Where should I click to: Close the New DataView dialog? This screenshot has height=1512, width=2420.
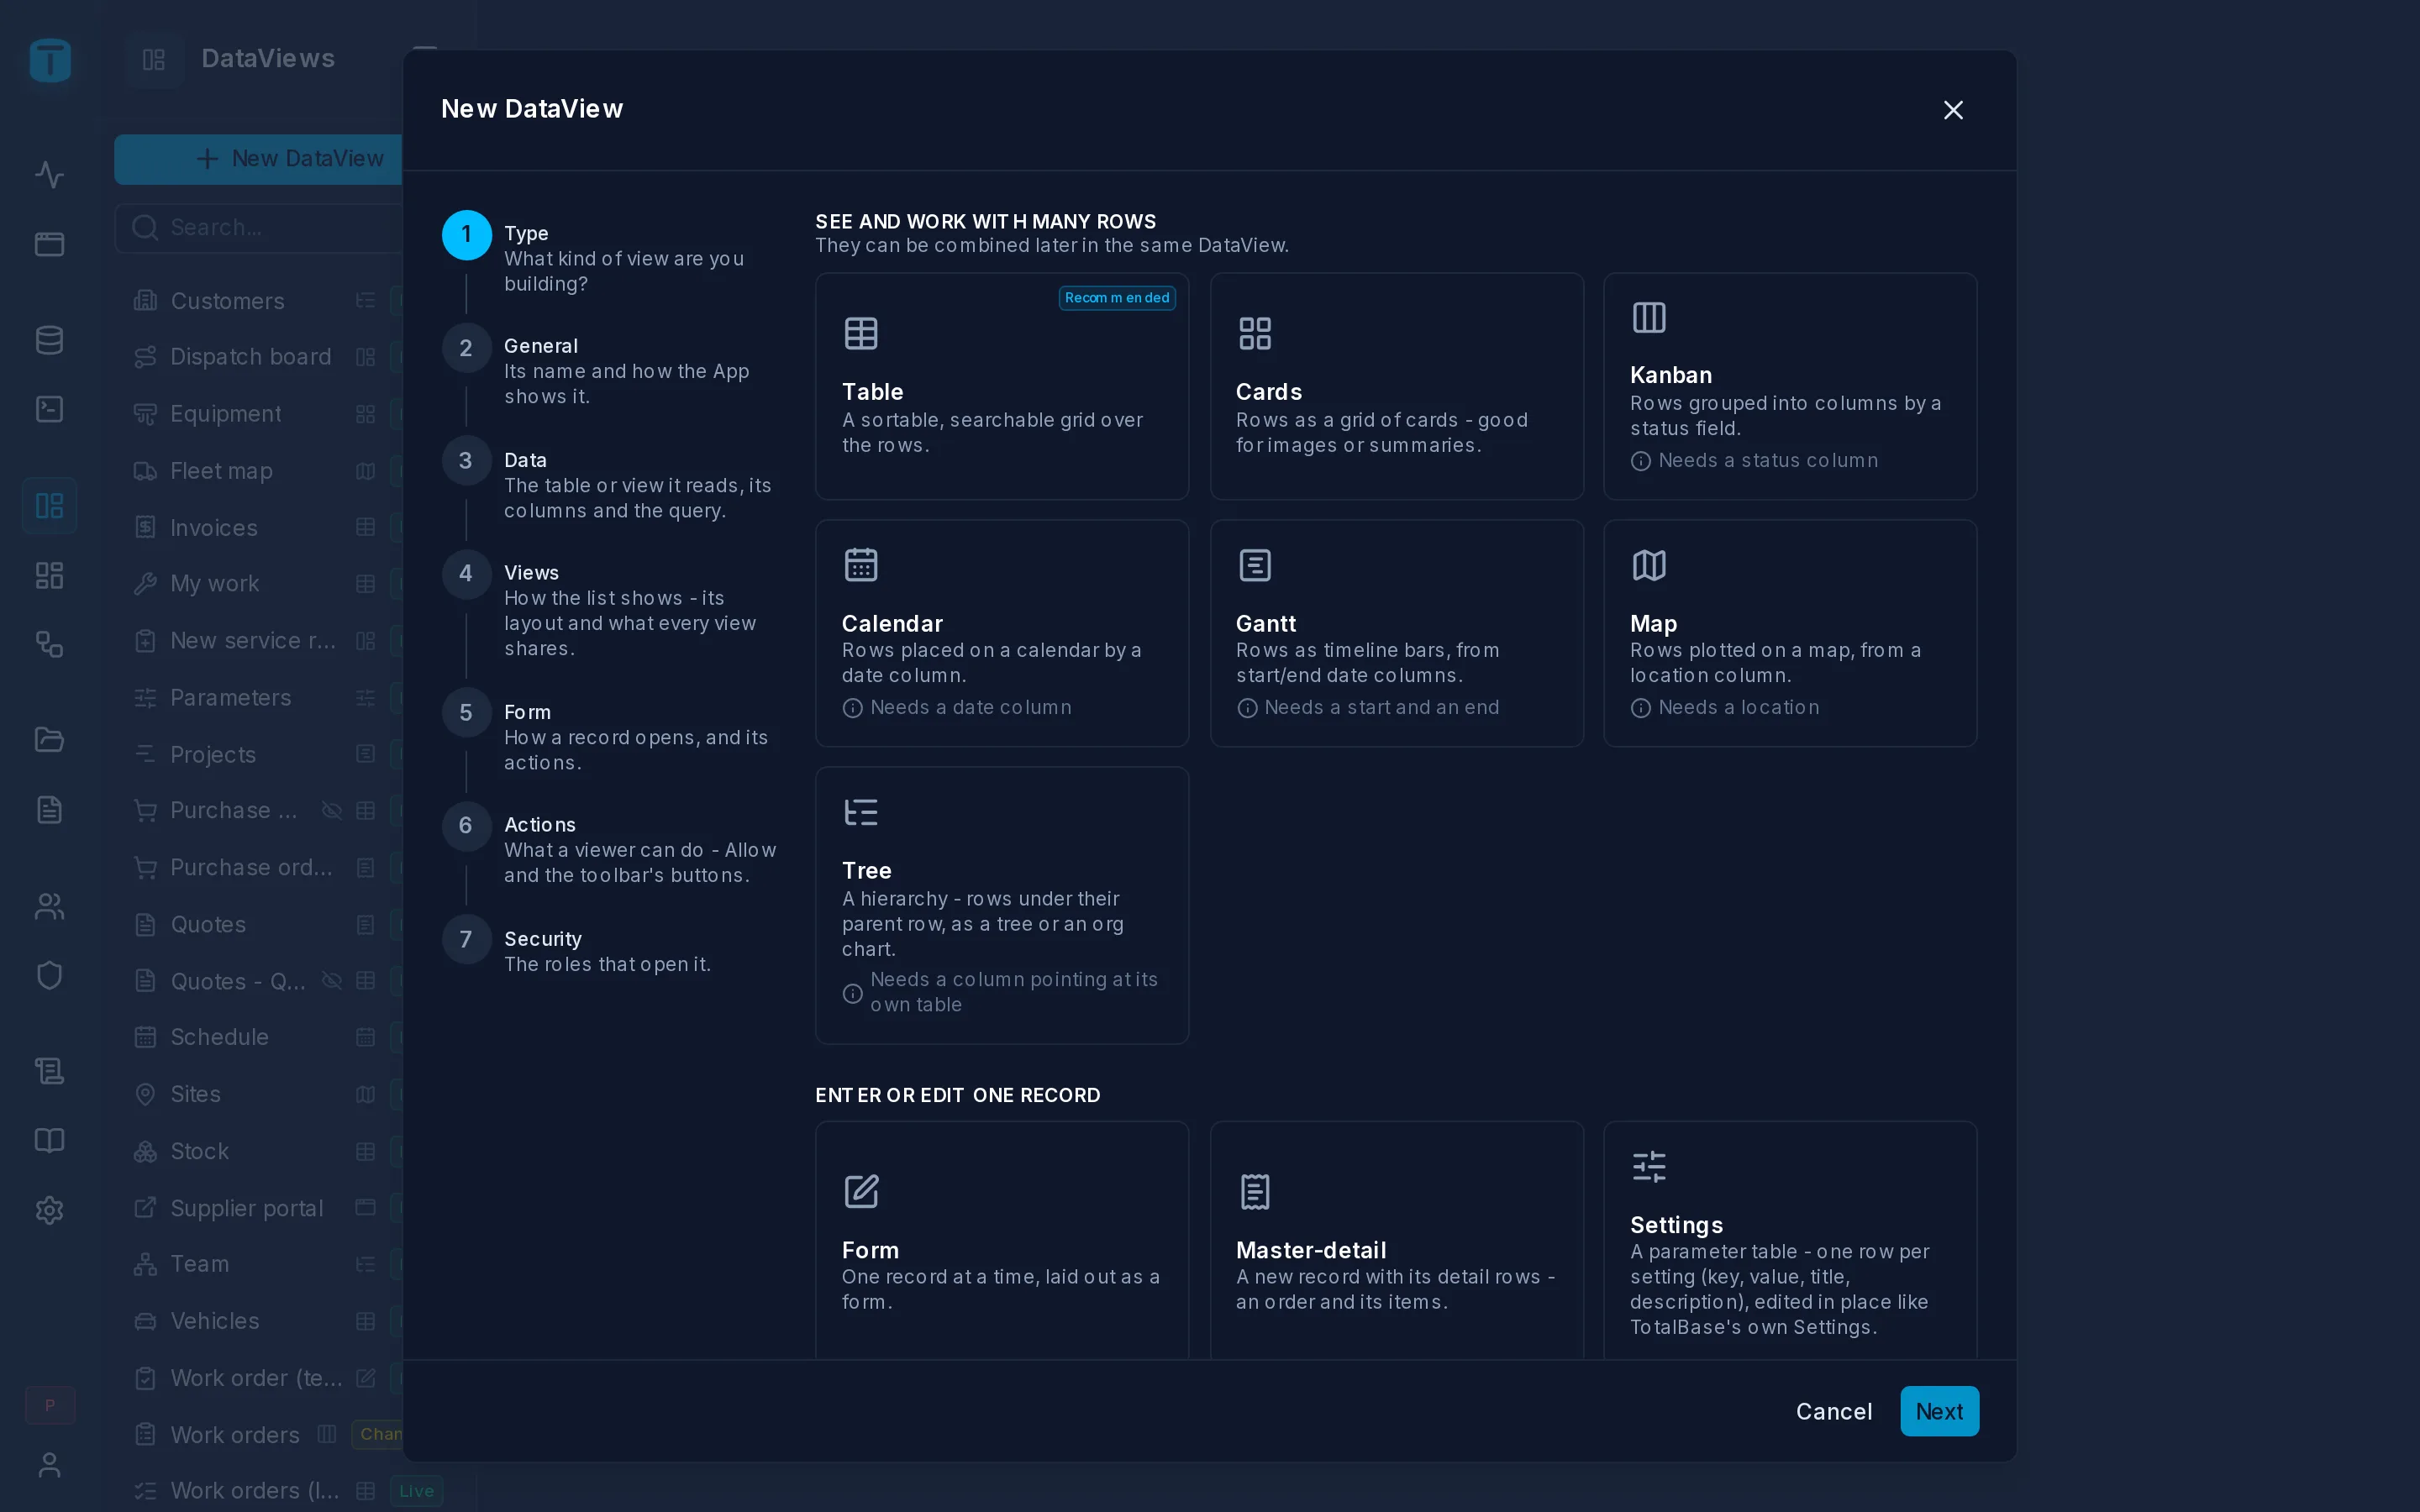point(1953,110)
